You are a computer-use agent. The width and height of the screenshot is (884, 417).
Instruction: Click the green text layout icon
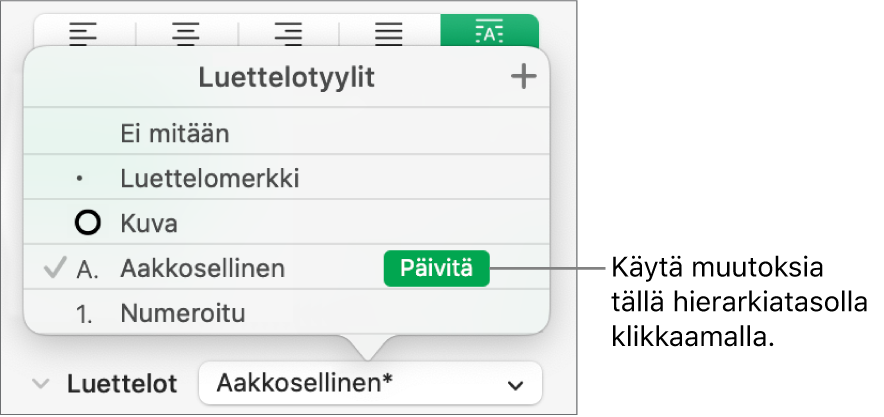pos(489,32)
